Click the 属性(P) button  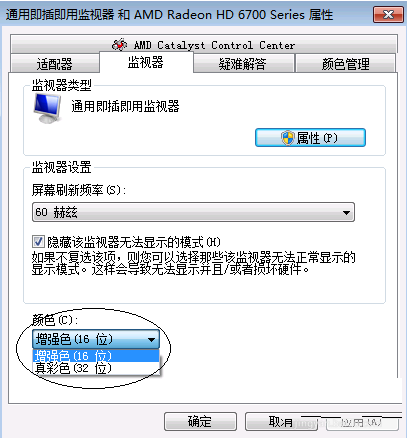310,138
